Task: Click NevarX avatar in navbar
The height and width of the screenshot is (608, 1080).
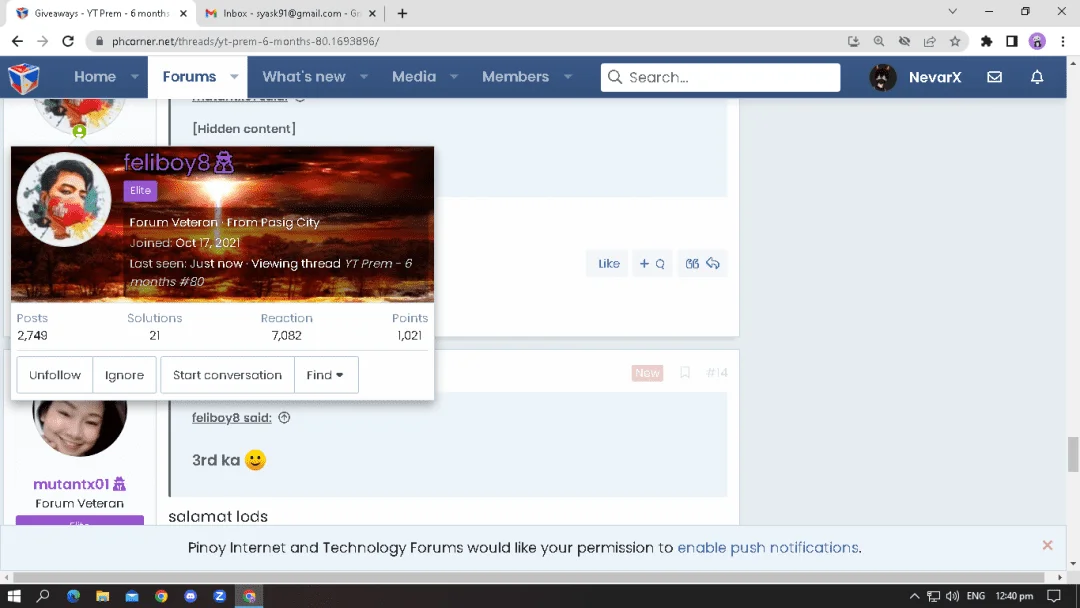Action: pos(882,77)
